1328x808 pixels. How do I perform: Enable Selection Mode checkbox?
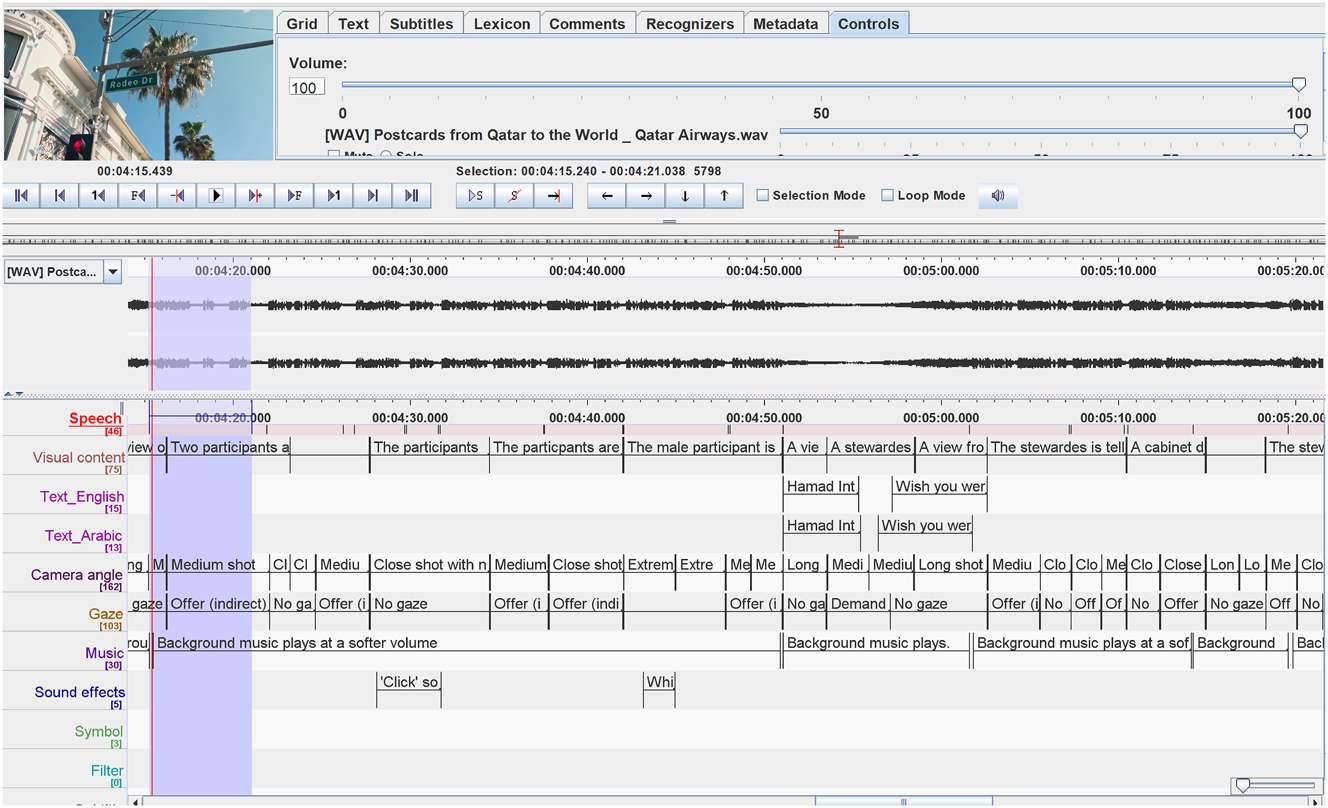pyautogui.click(x=763, y=196)
